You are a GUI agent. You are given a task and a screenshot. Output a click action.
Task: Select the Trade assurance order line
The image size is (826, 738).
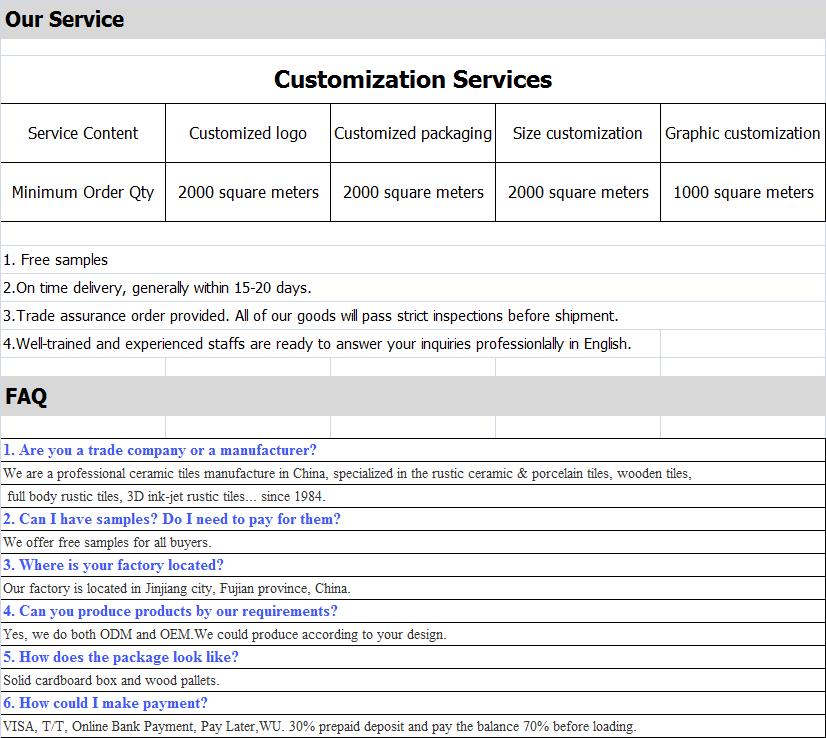pos(310,316)
